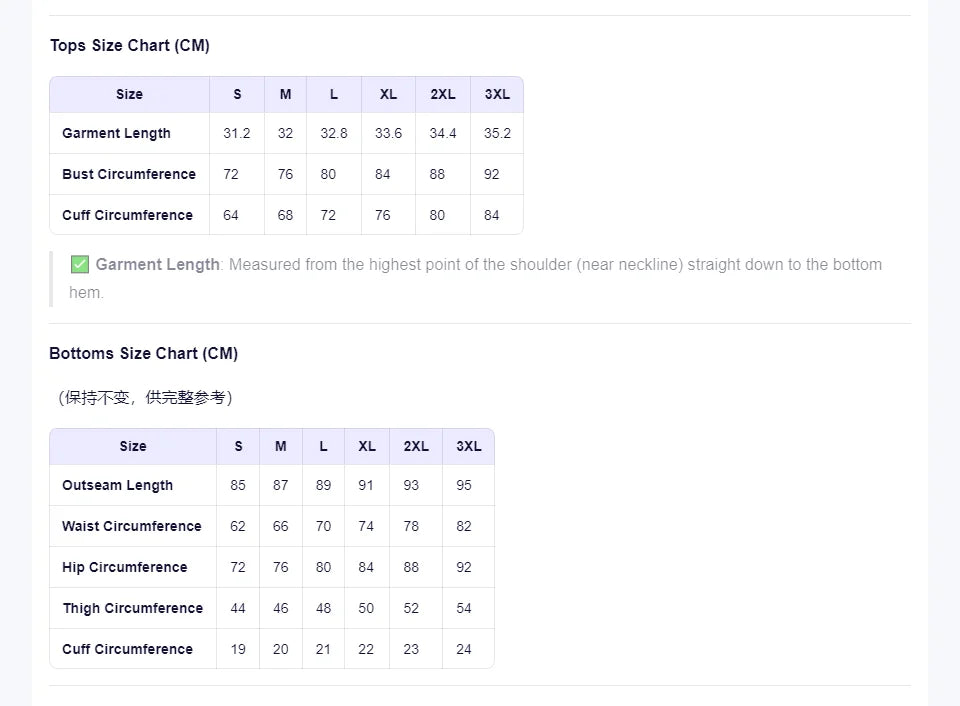The image size is (960, 706).
Task: Click Cuff Circumference label in bottoms table
Action: click(127, 649)
